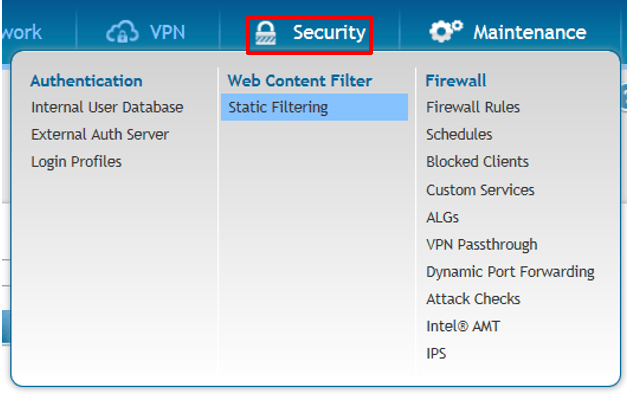Click the Authentication section heading
Screen dimensions: 627x396
coord(86,81)
